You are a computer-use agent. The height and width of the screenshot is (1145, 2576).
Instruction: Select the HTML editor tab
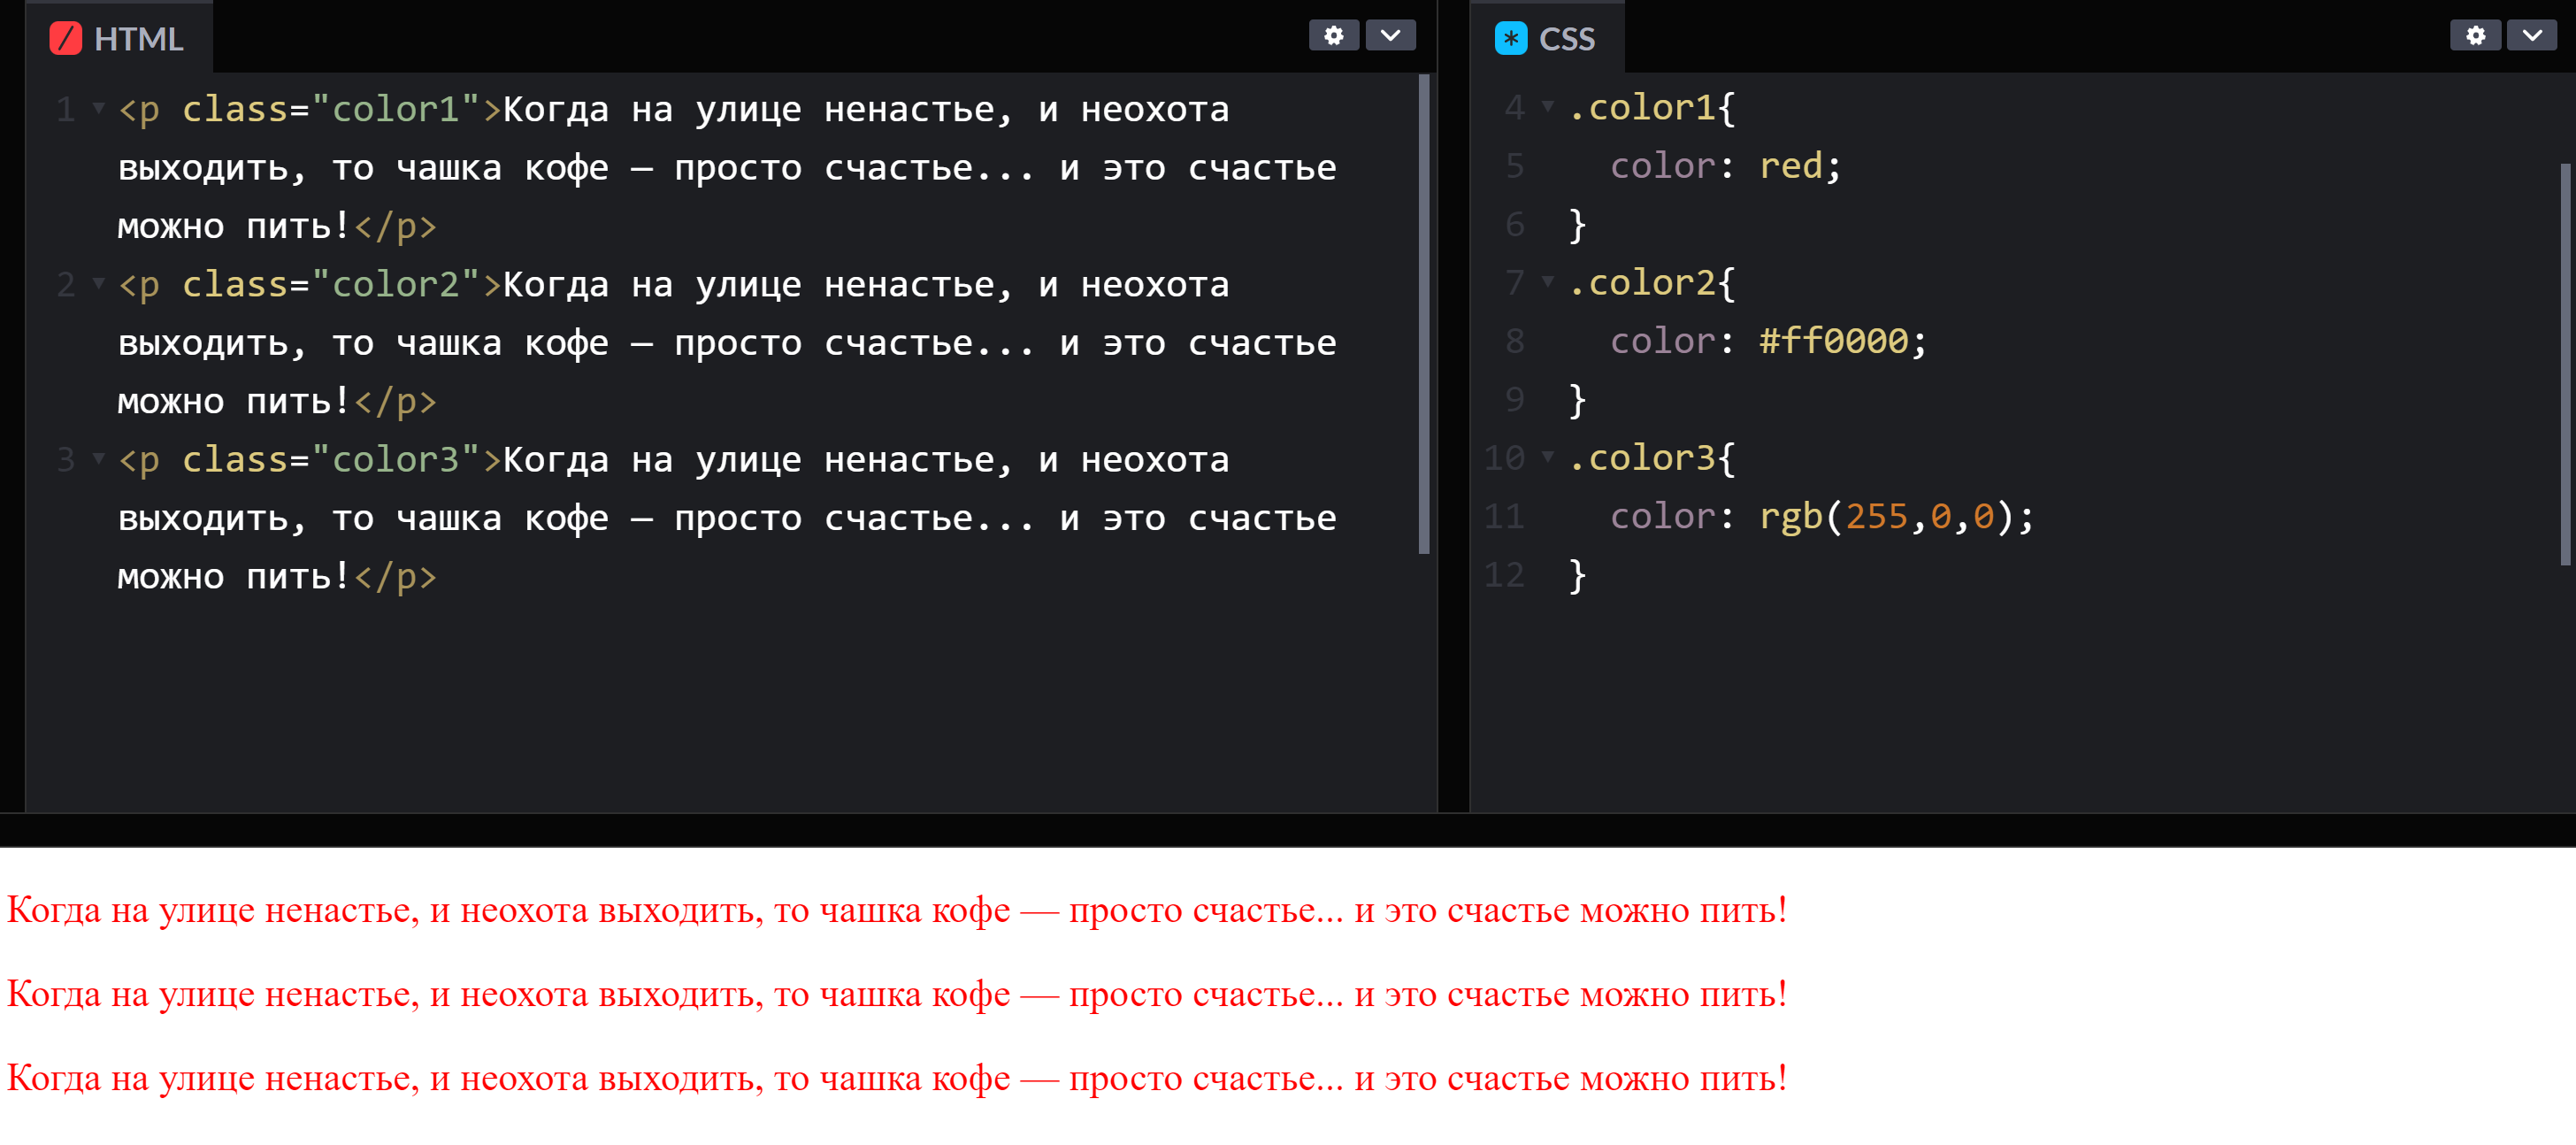[x=118, y=38]
